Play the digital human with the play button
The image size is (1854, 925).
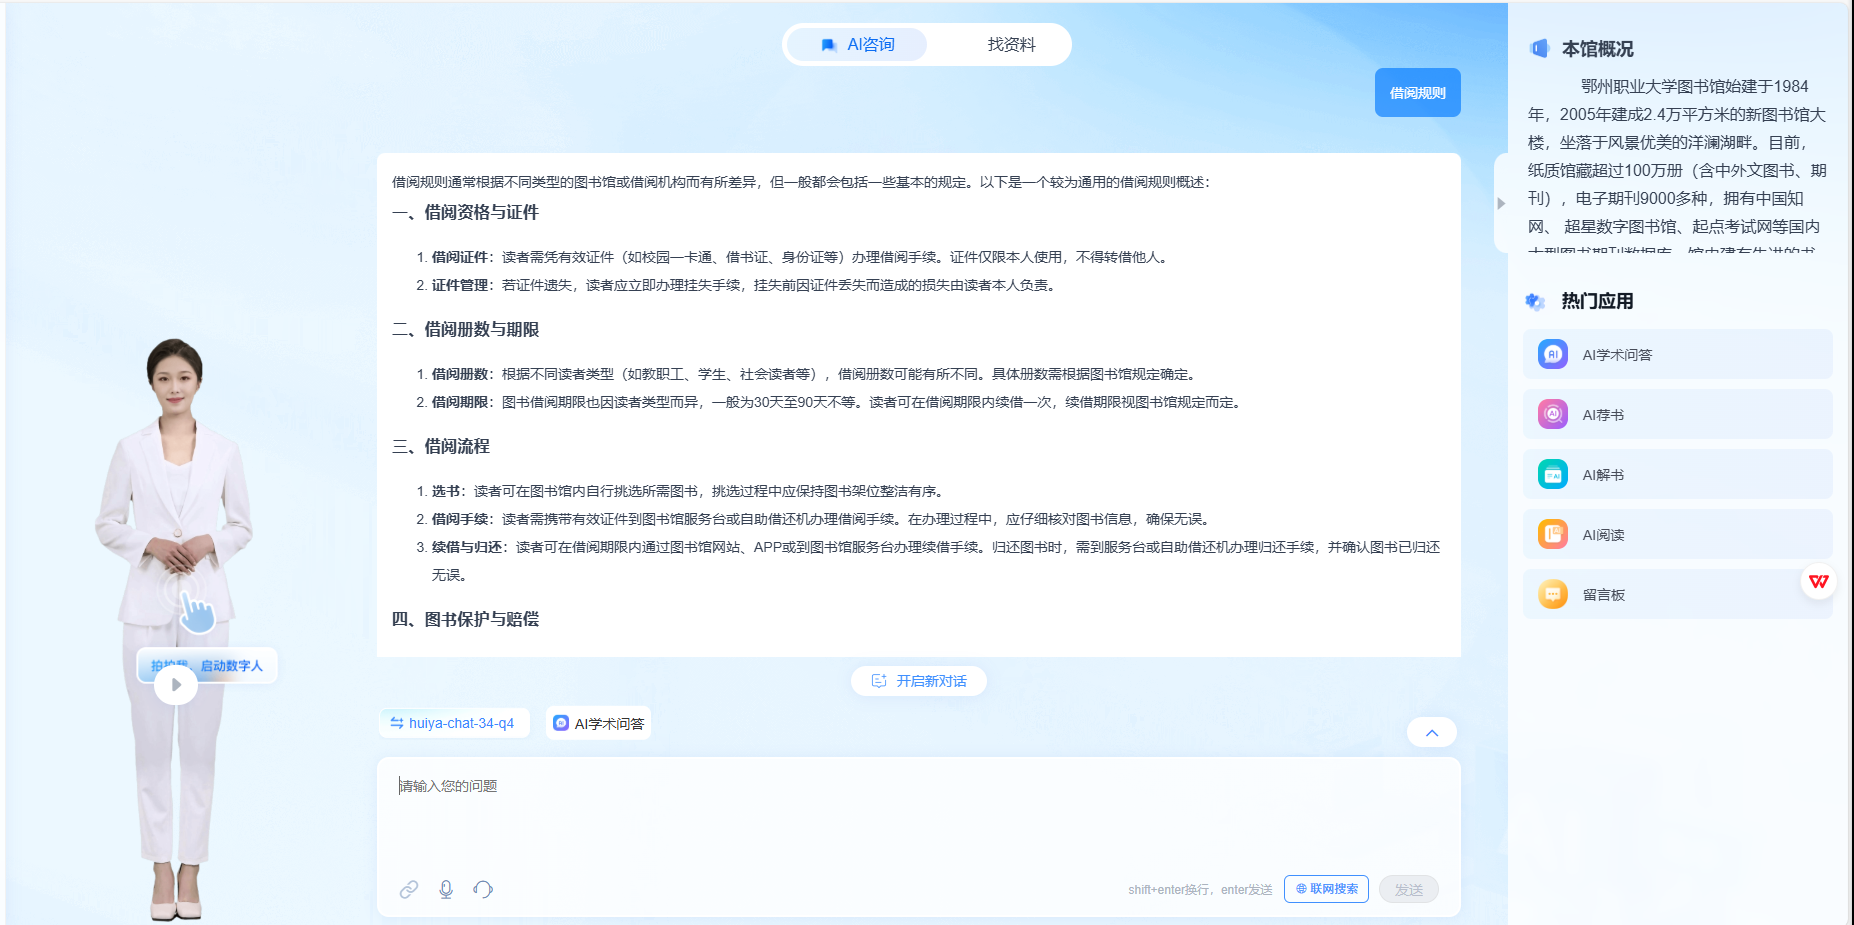point(176,685)
